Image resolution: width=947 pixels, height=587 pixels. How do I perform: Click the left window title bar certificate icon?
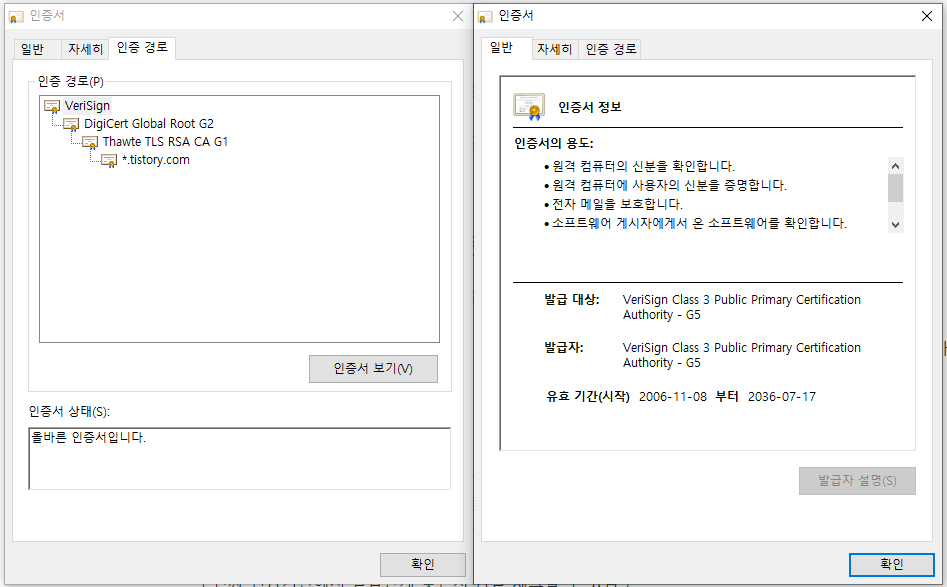[x=16, y=16]
